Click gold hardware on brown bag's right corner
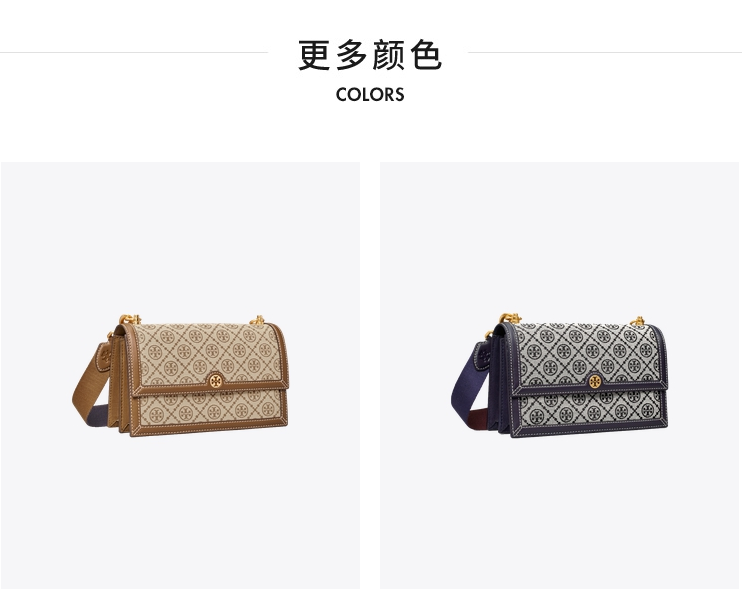This screenshot has width=742, height=591. click(x=258, y=320)
